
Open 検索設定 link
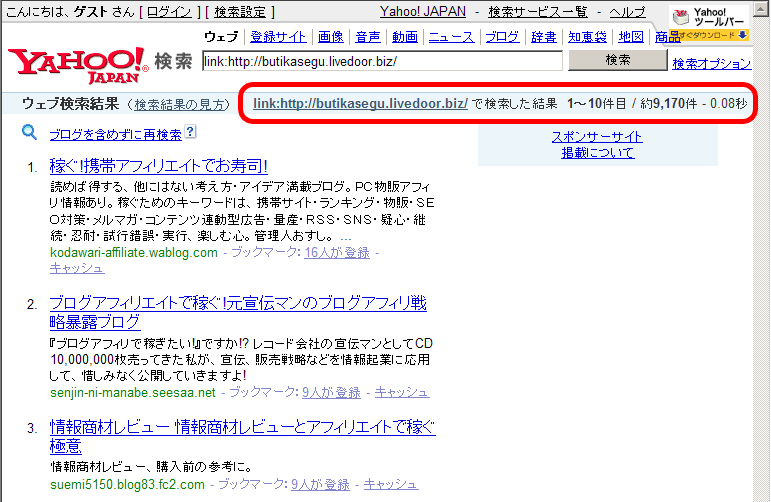coord(240,11)
